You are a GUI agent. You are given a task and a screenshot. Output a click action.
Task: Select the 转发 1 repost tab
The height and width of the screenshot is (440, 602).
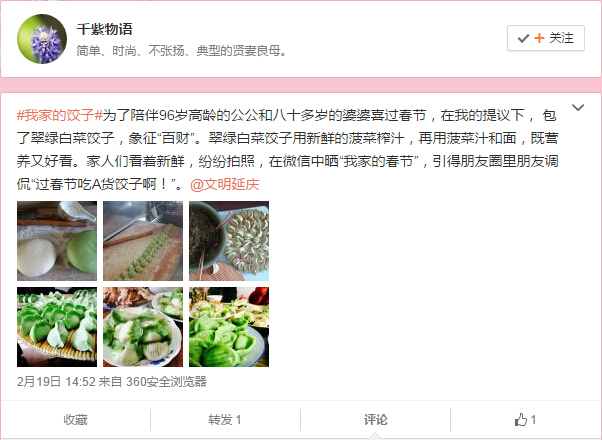pyautogui.click(x=225, y=420)
